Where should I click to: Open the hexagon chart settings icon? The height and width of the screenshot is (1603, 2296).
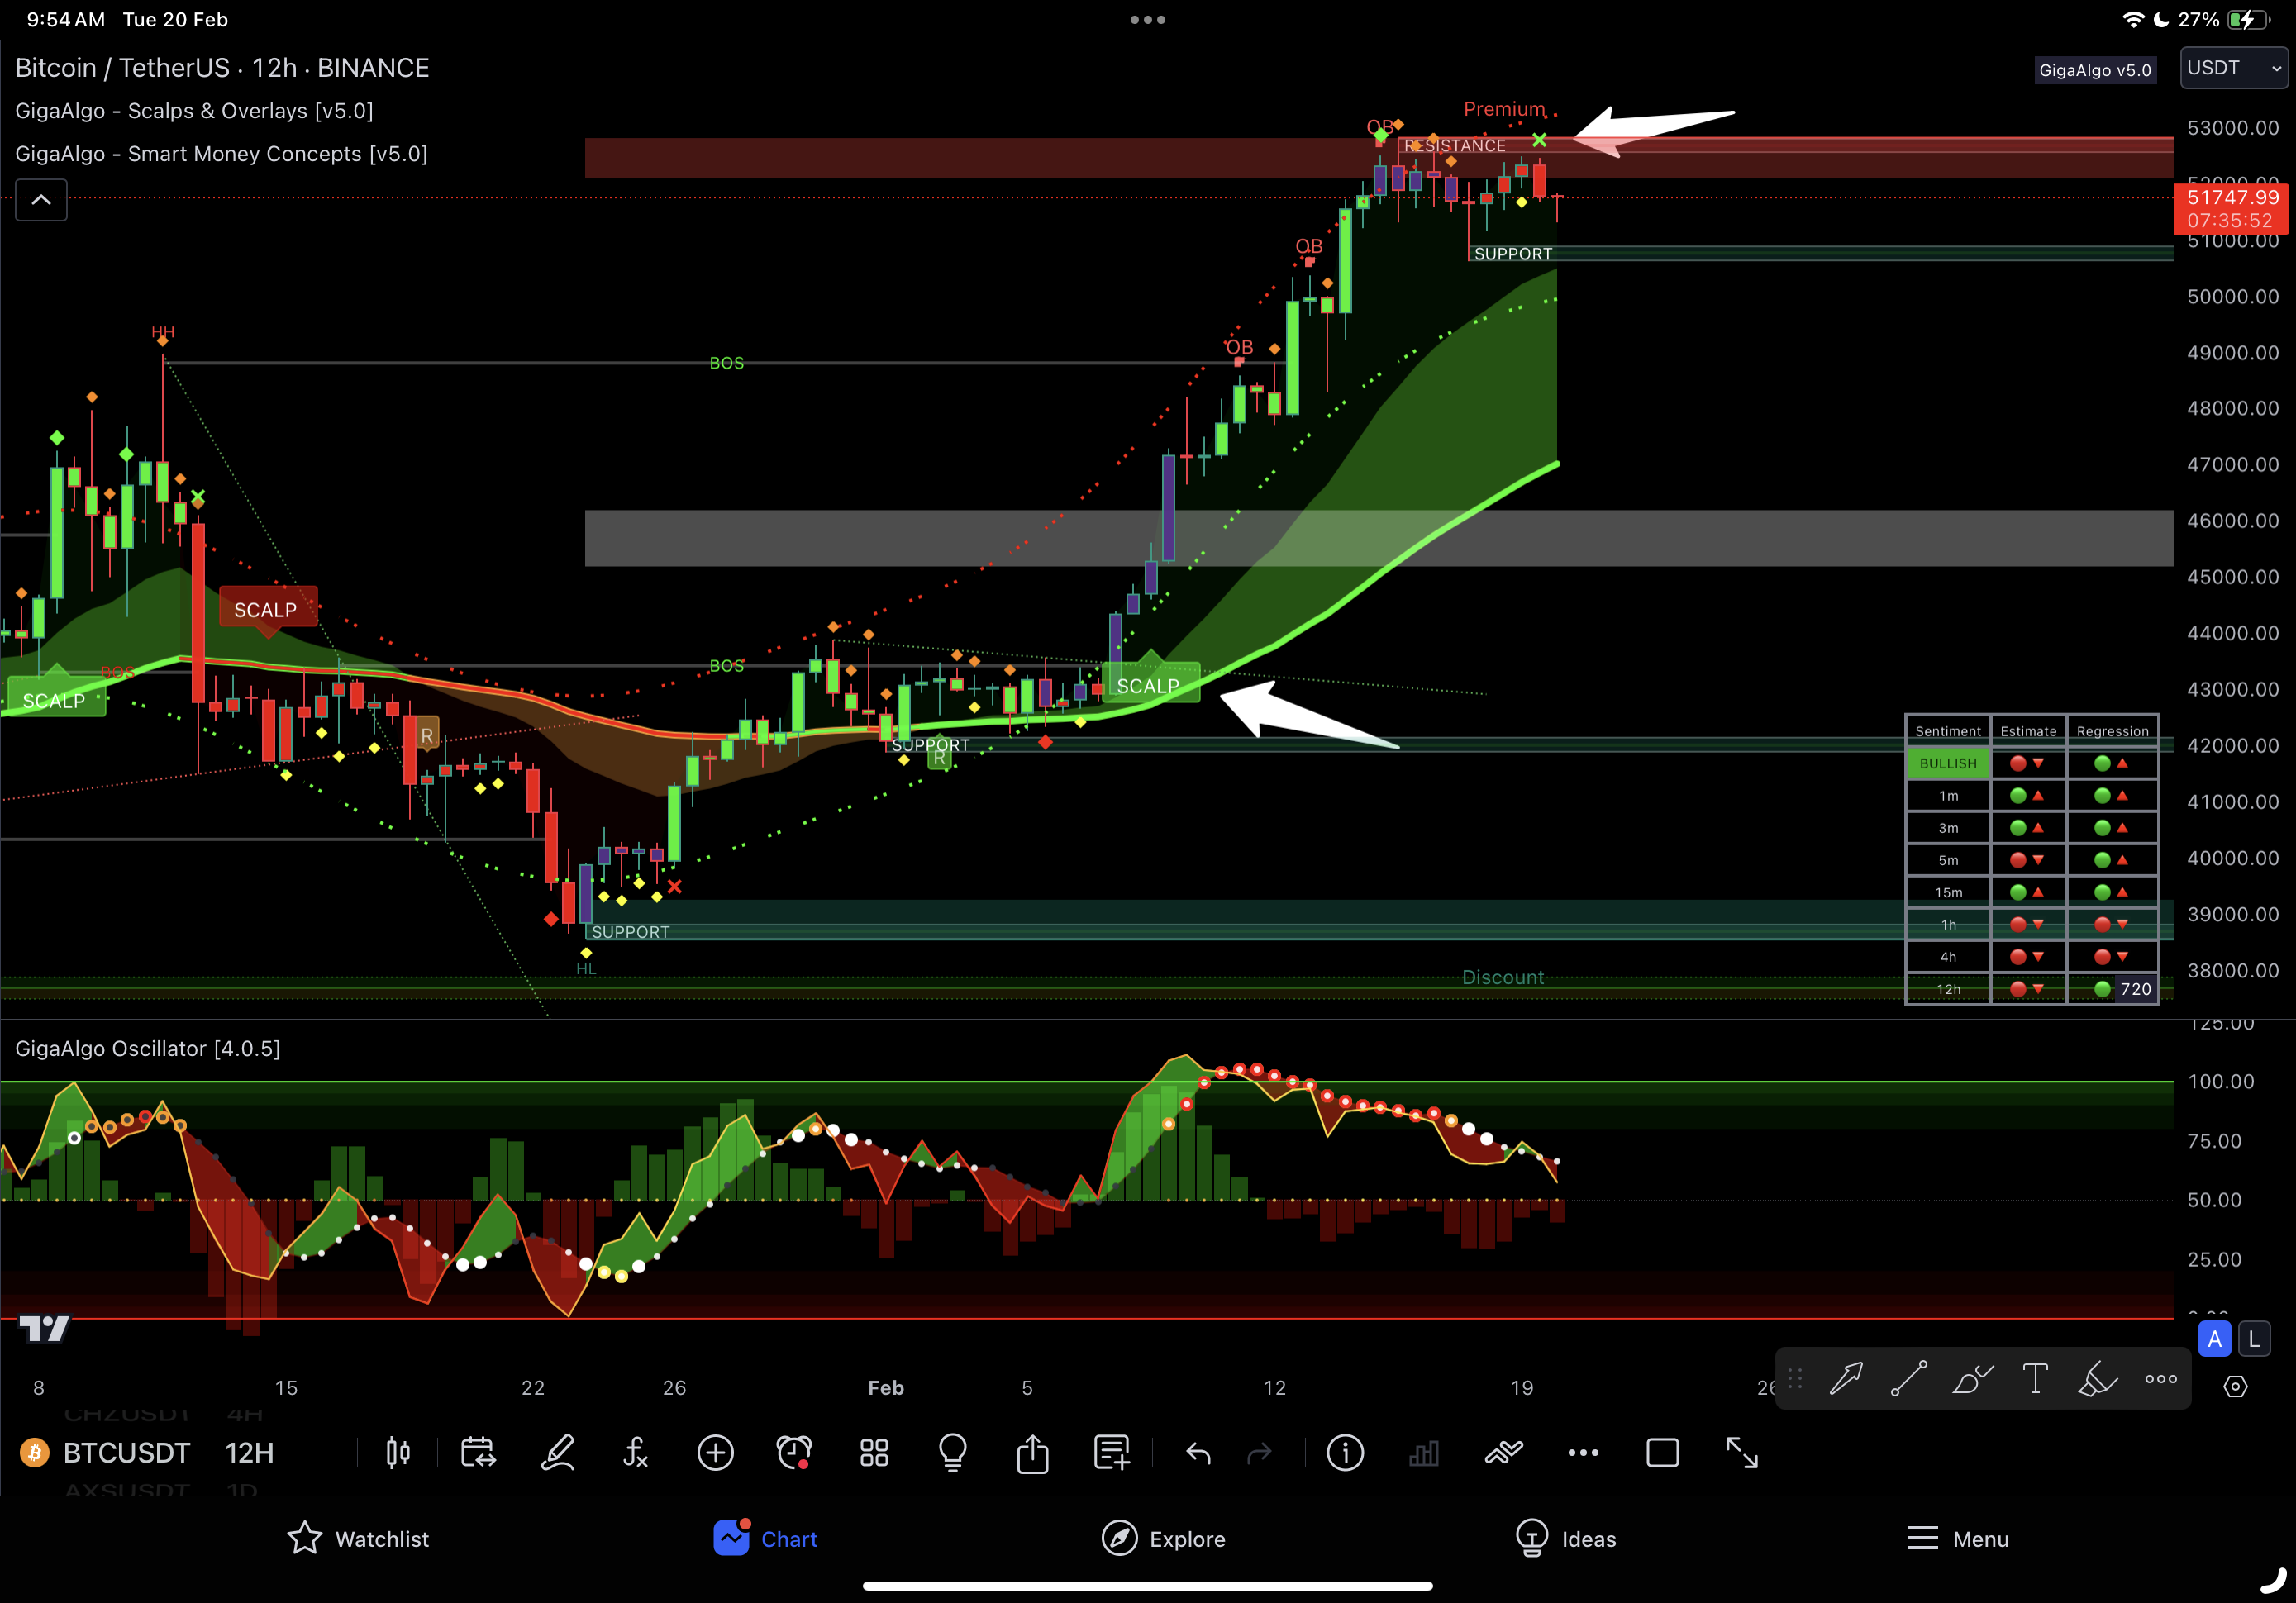[x=2236, y=1386]
